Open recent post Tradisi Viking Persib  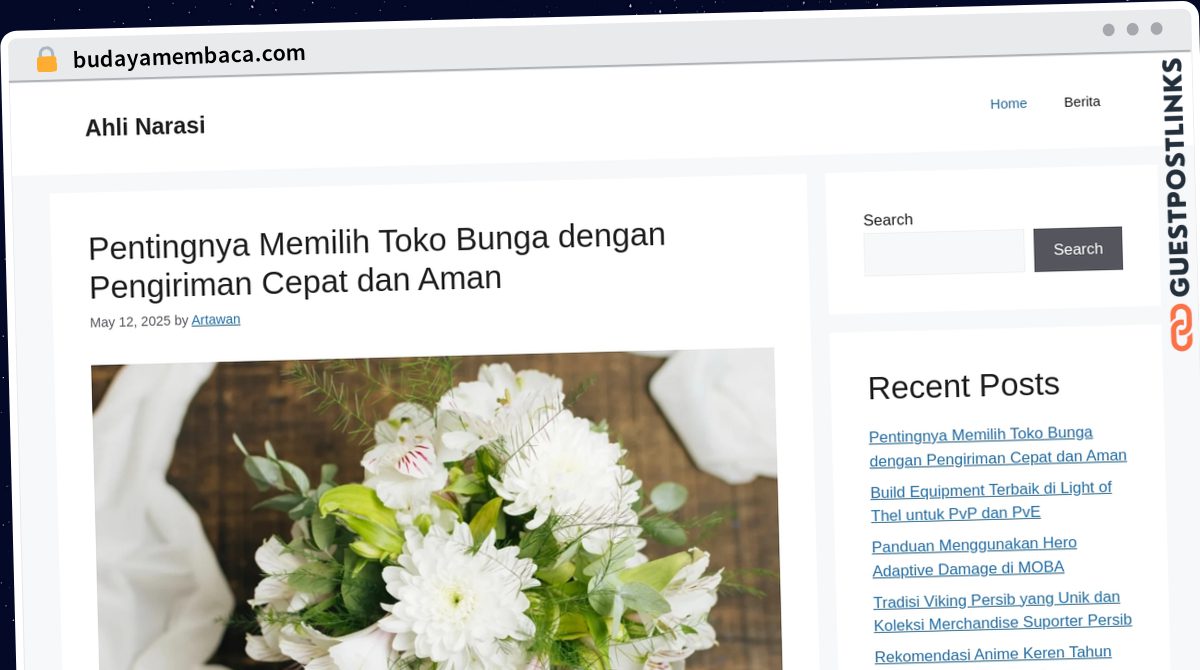(1002, 610)
